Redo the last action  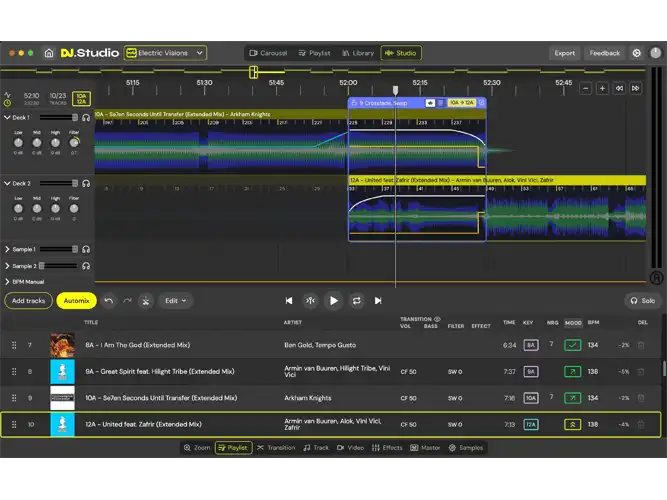coord(127,301)
